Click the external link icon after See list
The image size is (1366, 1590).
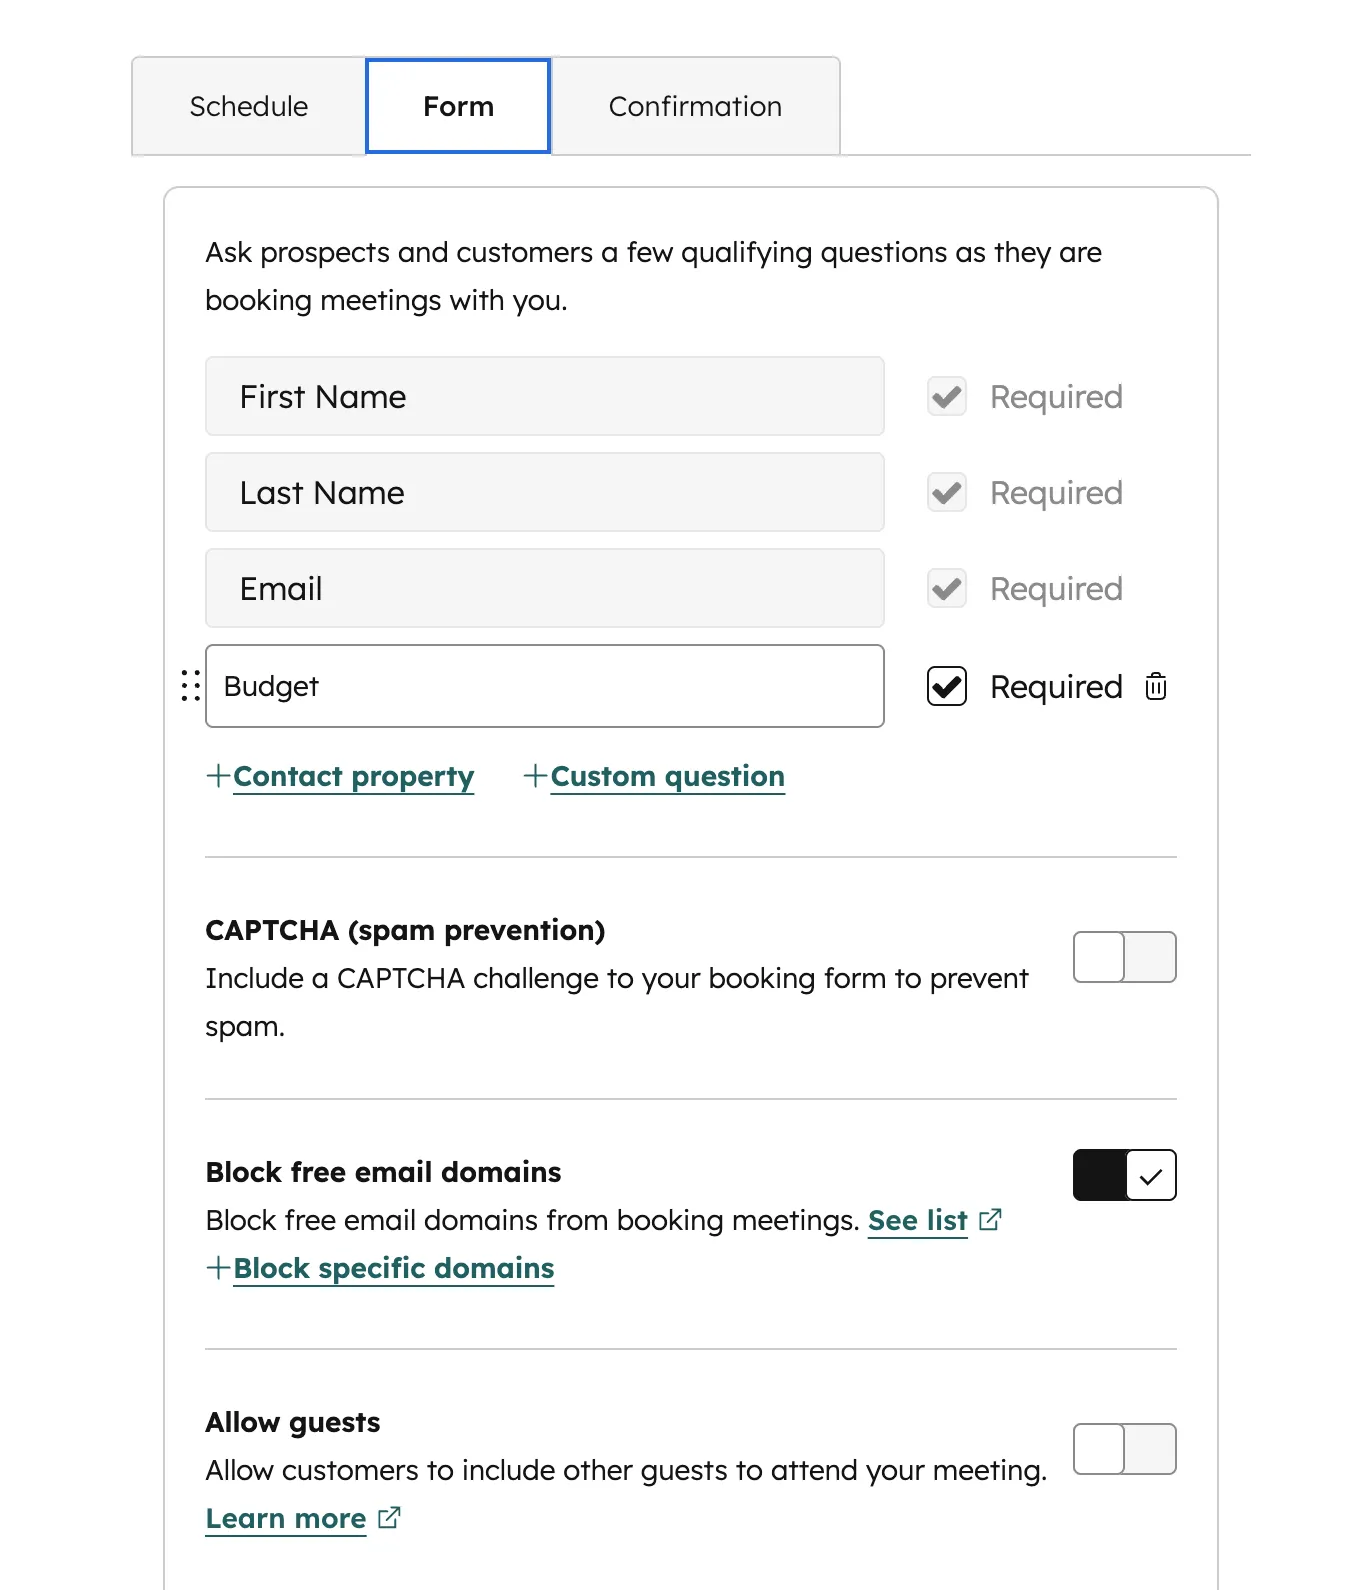(991, 1219)
